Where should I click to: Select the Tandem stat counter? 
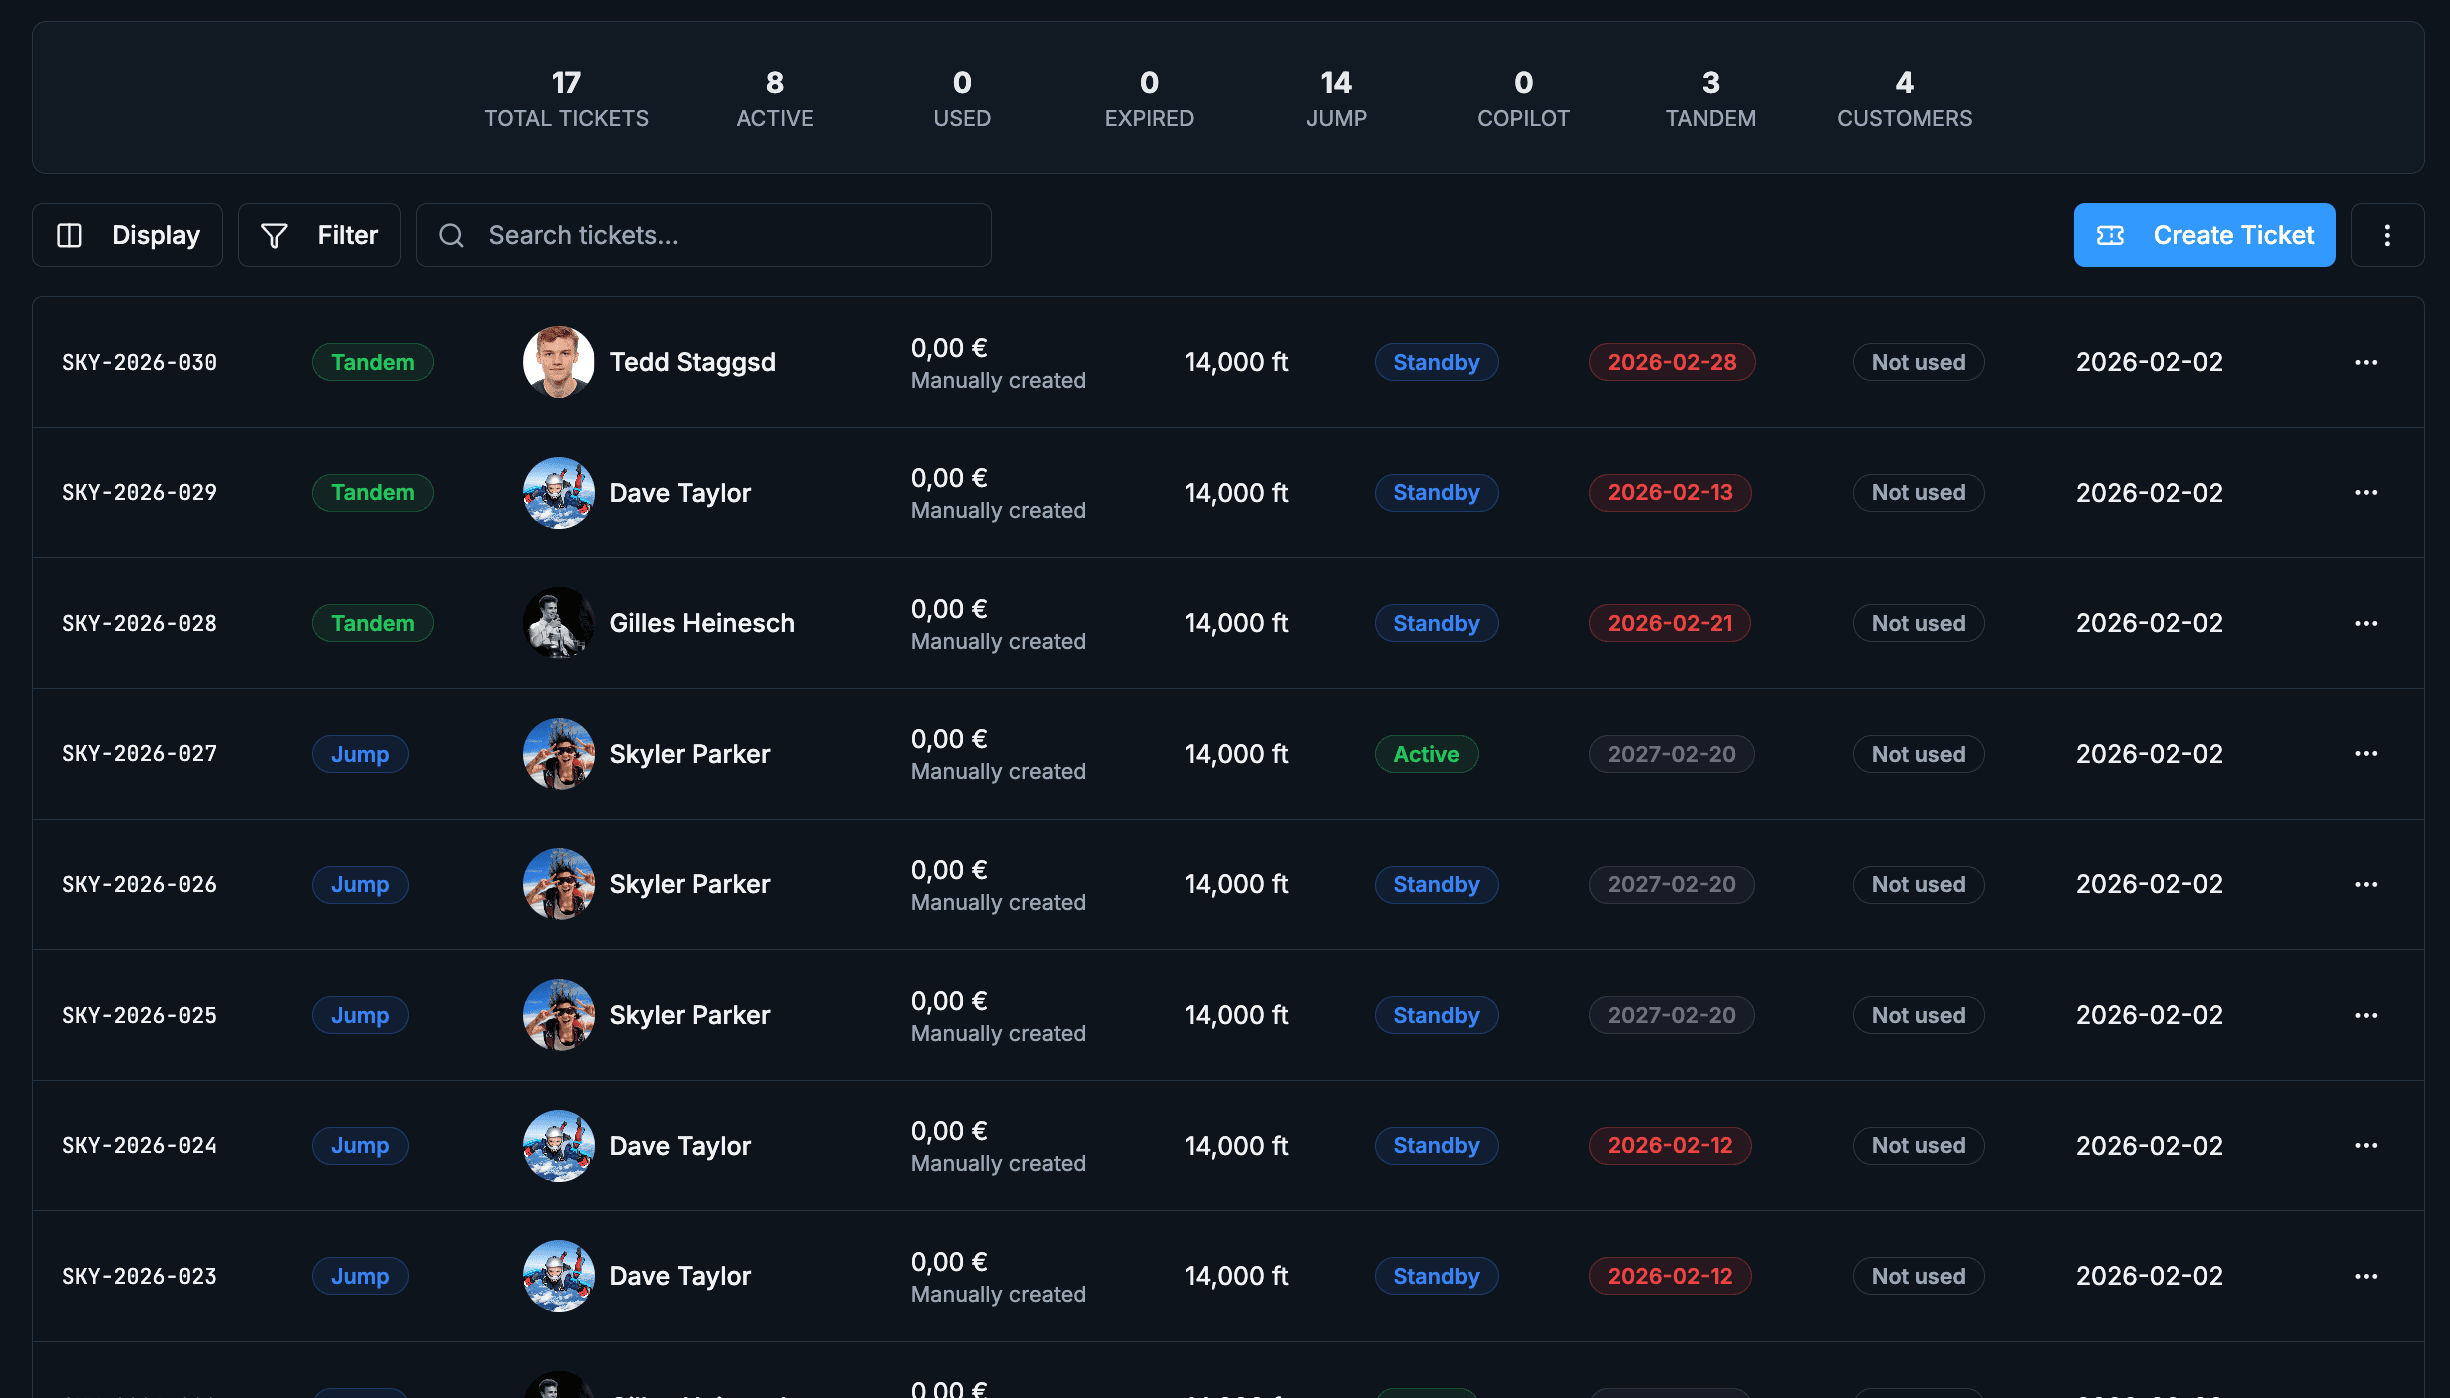pyautogui.click(x=1710, y=98)
